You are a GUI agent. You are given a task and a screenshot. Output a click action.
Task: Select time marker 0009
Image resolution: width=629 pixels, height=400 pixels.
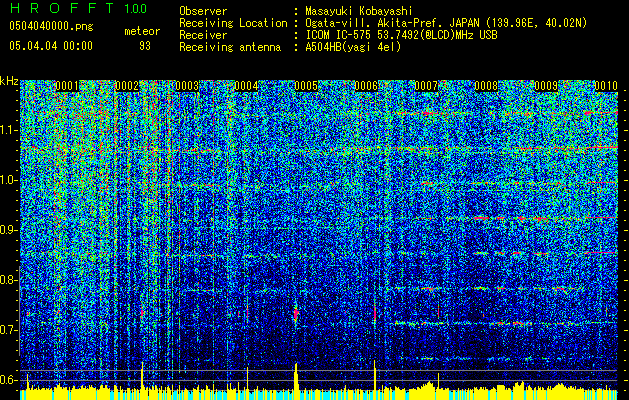tap(546, 86)
